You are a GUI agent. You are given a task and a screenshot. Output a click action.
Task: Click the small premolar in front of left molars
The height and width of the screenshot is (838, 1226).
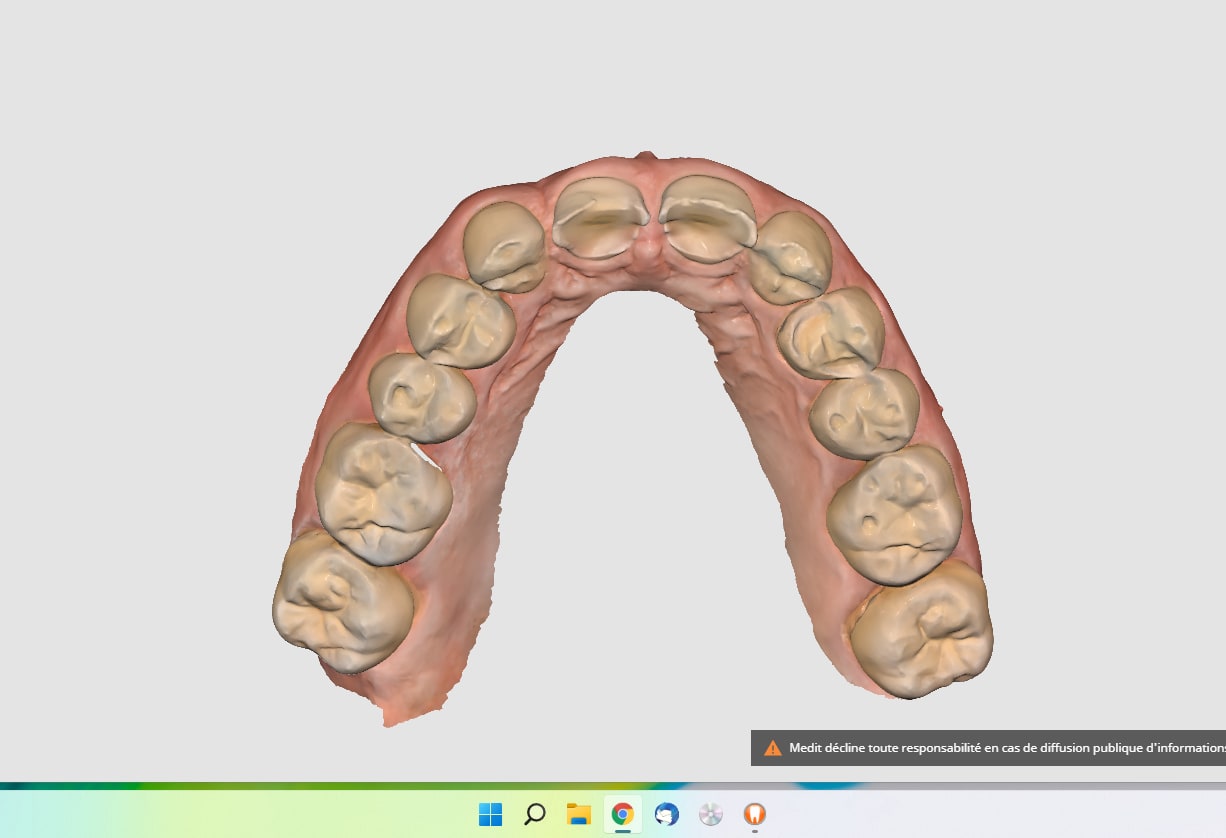[422, 398]
